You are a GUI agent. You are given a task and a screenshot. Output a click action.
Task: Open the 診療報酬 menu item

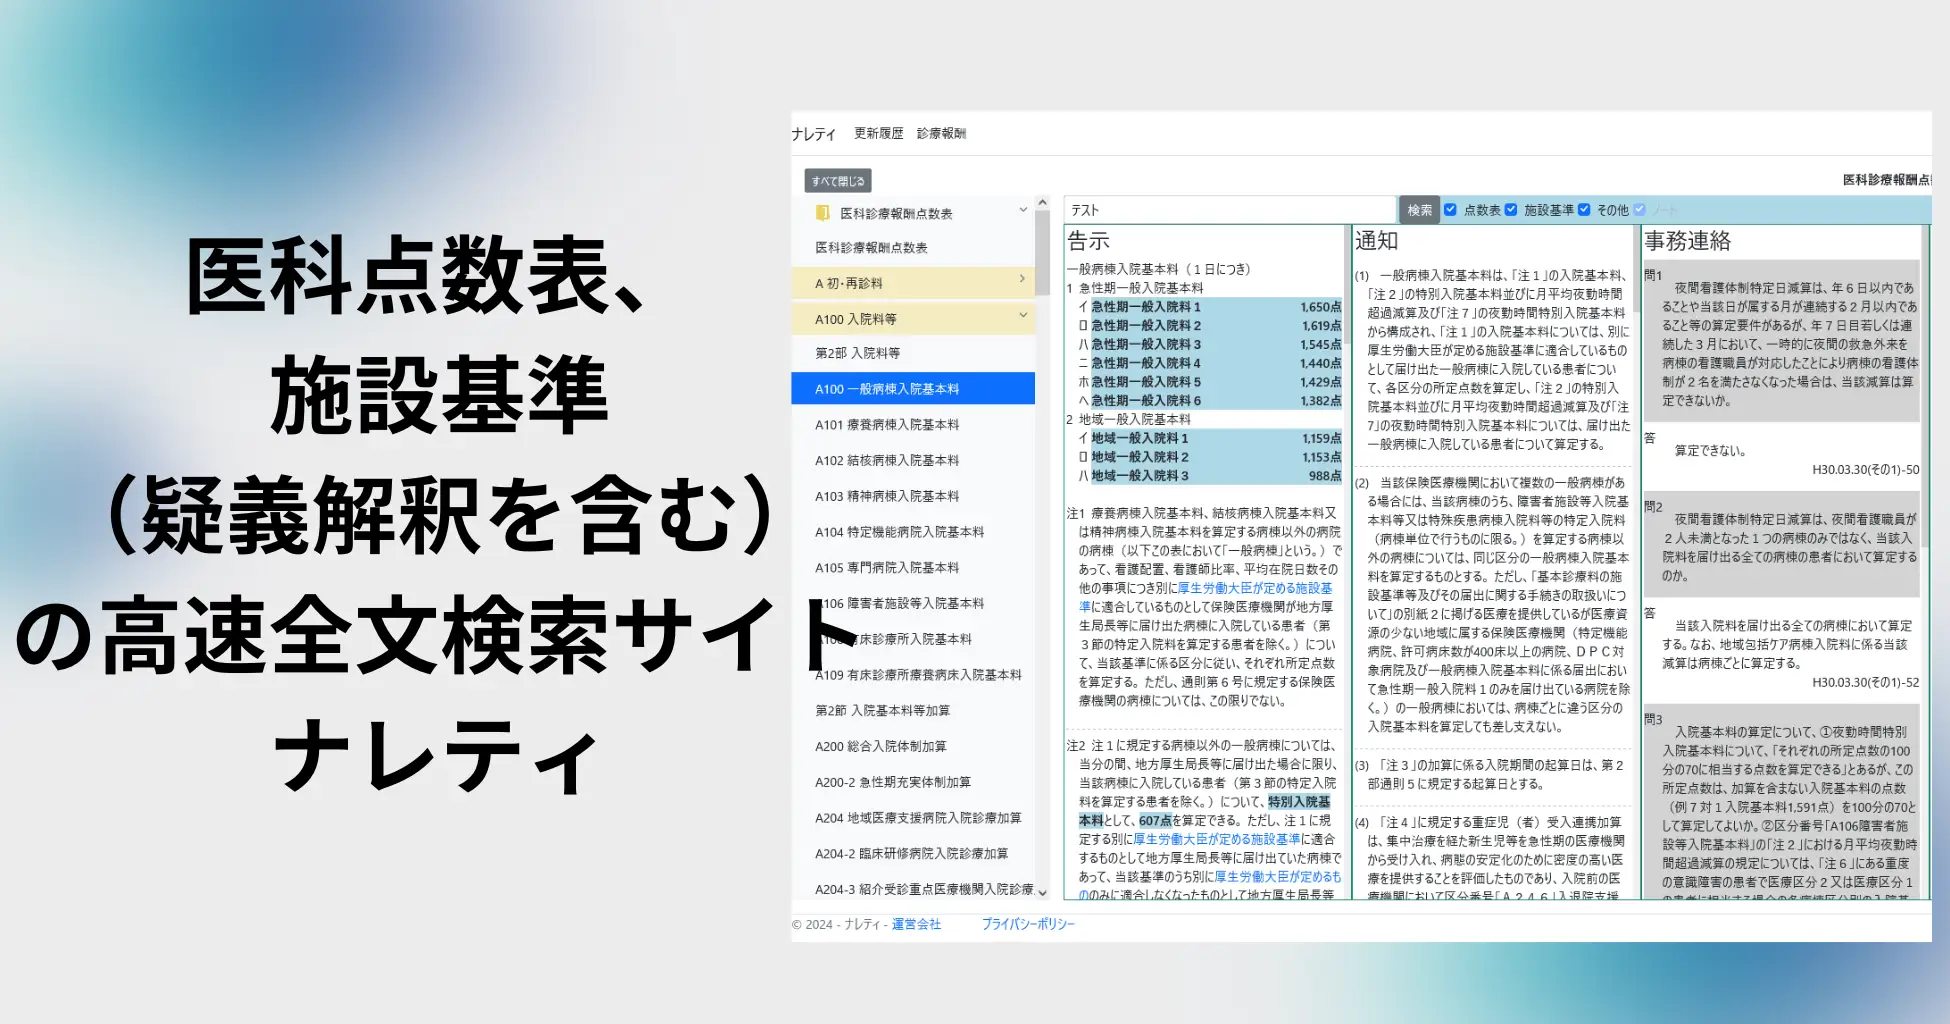[942, 132]
